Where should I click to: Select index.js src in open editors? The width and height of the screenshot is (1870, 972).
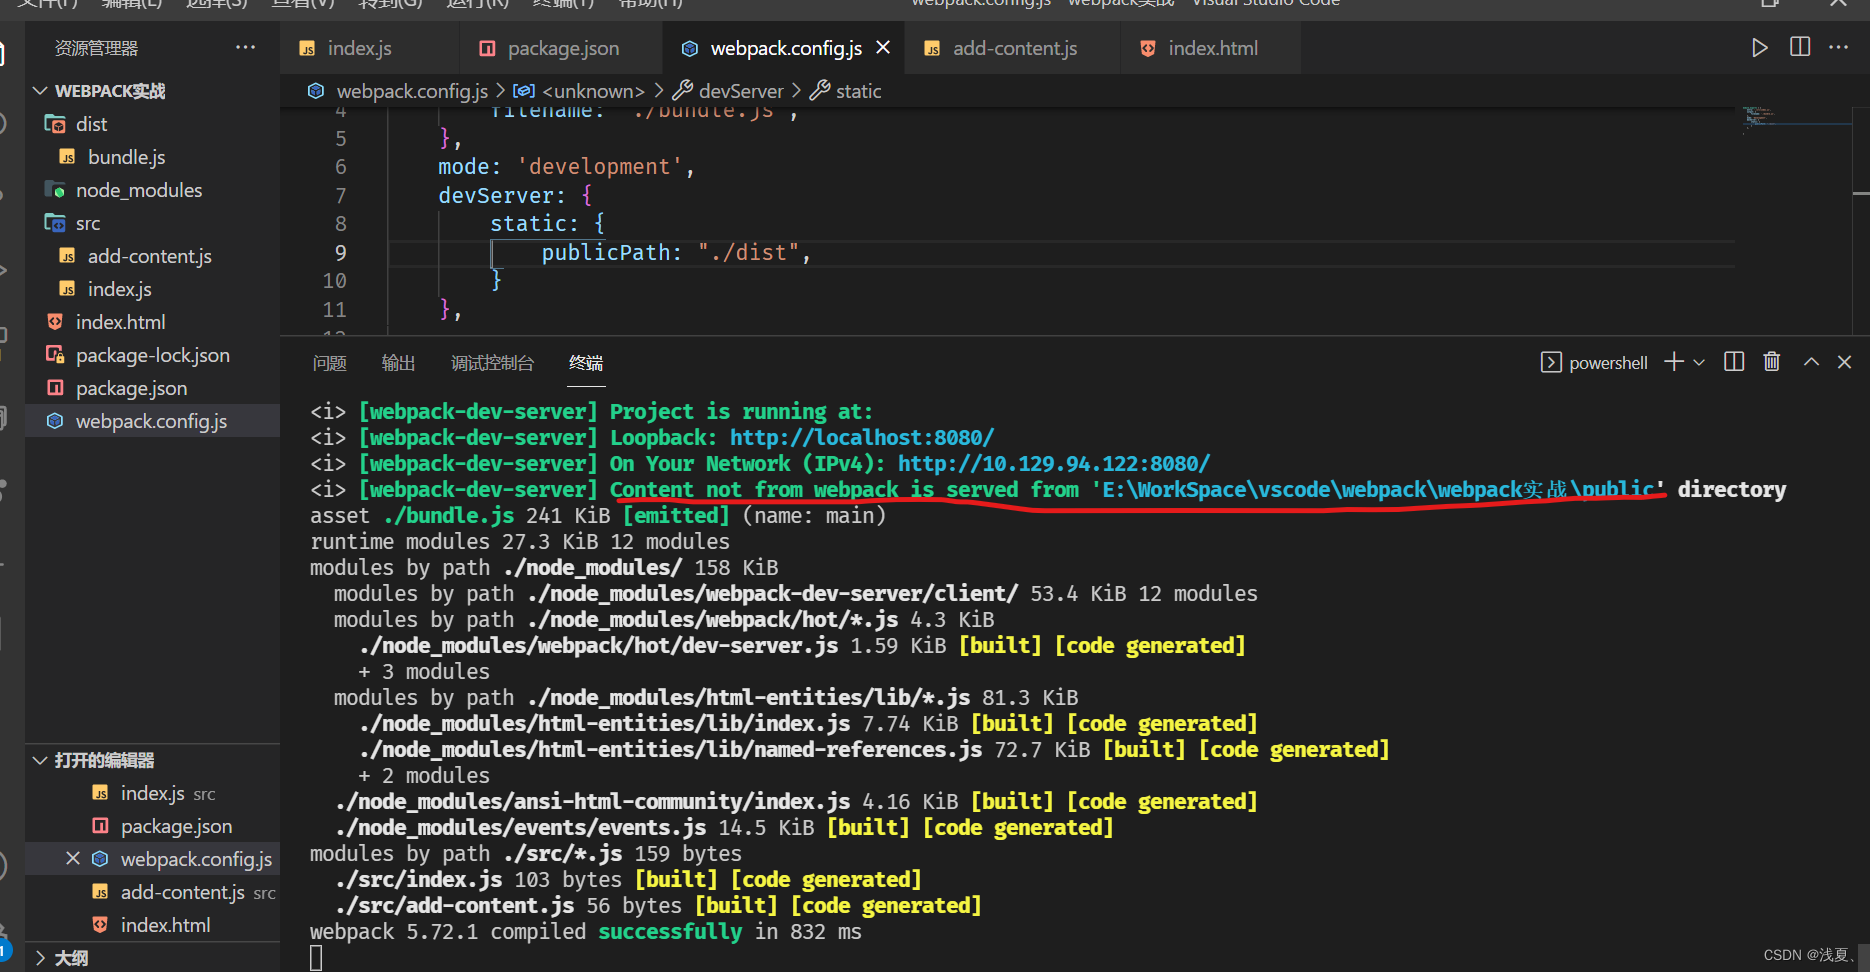(x=167, y=793)
